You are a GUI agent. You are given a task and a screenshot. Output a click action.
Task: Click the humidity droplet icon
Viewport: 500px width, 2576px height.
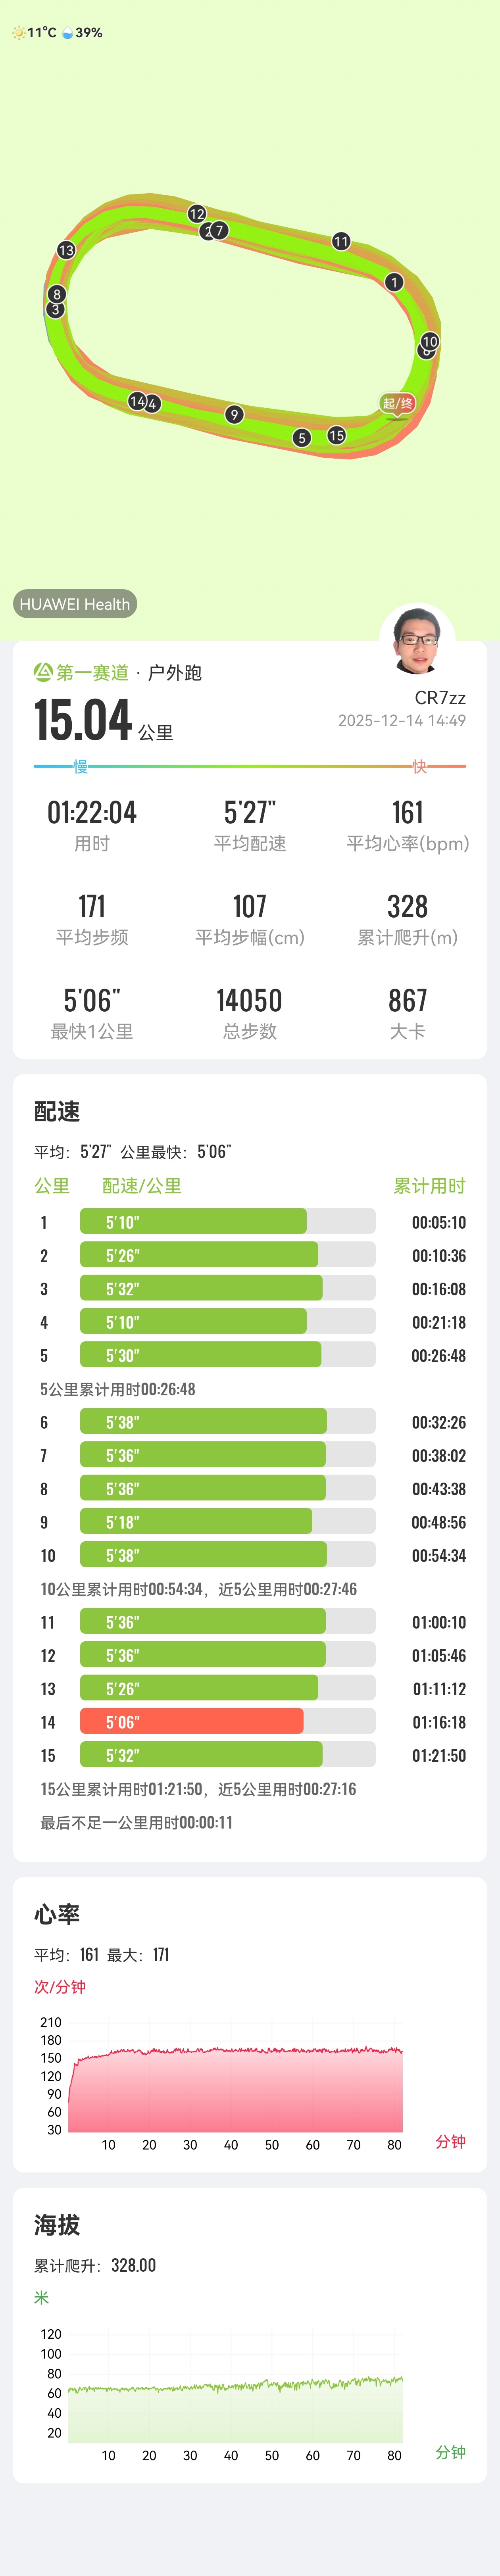click(x=68, y=33)
